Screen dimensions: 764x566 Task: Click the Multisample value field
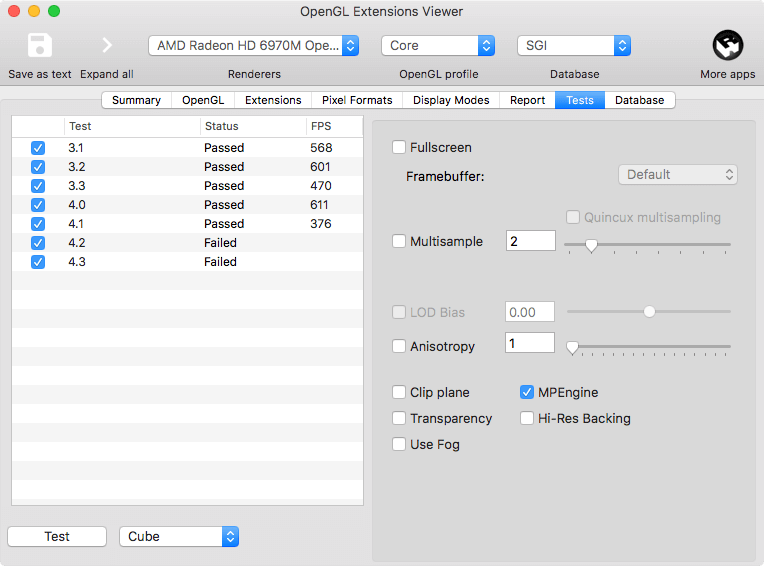[x=531, y=241]
